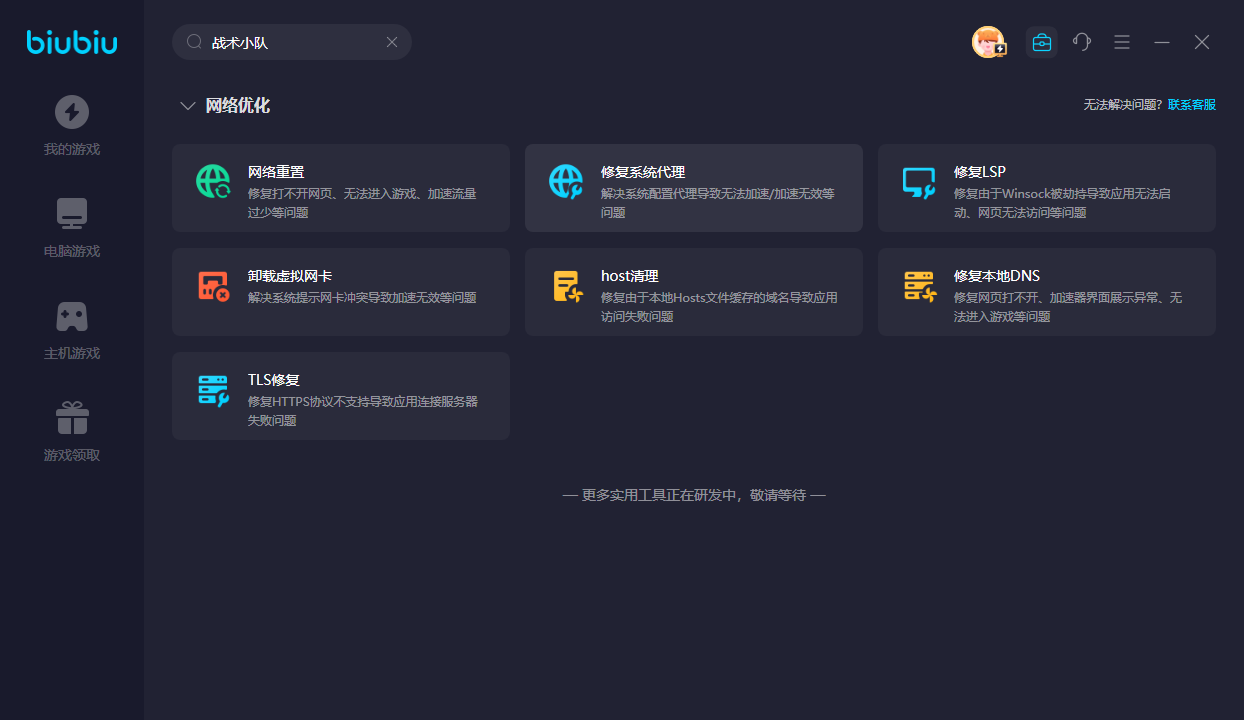Click the 修复系统代理 globe wrench icon
The image size is (1244, 720).
click(x=566, y=181)
